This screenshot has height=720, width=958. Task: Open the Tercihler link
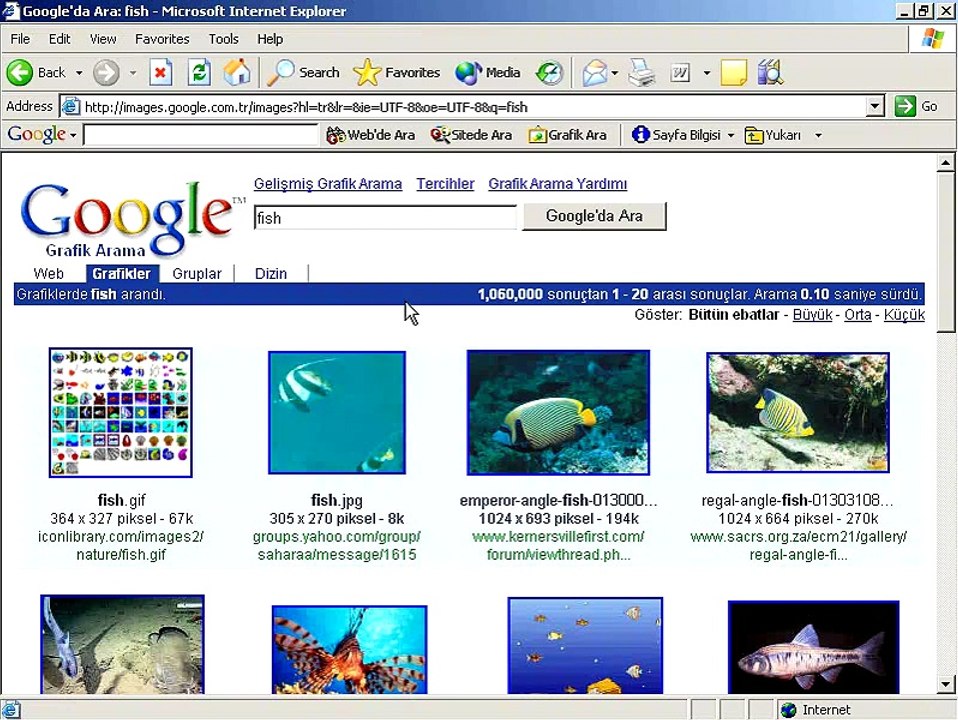(x=445, y=184)
